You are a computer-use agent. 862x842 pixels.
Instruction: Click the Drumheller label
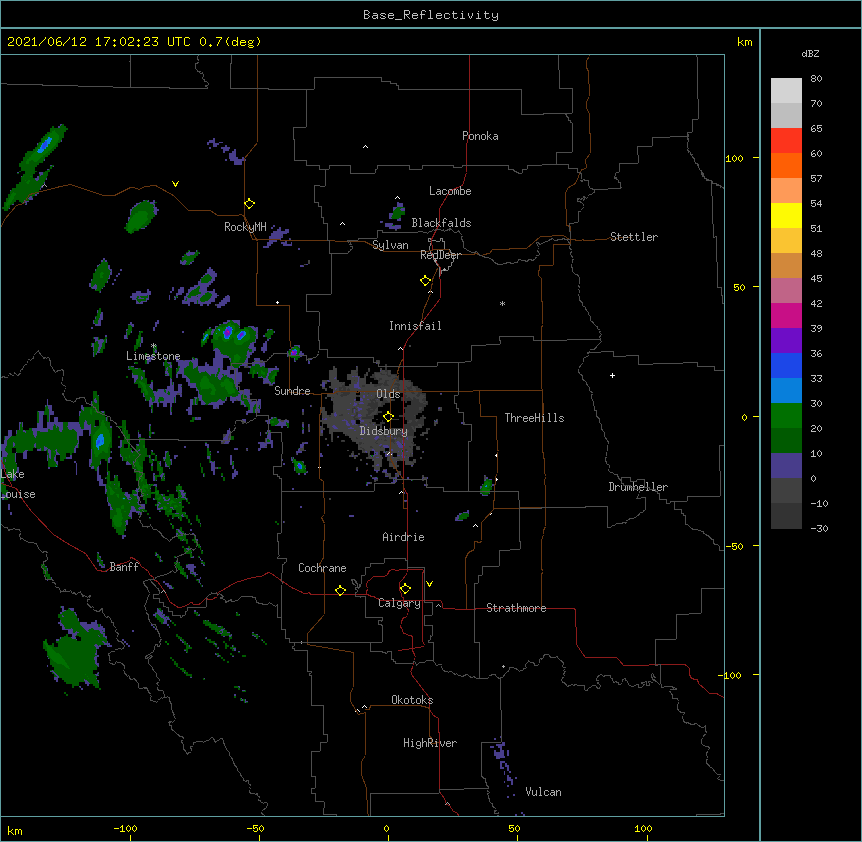[x=638, y=487]
